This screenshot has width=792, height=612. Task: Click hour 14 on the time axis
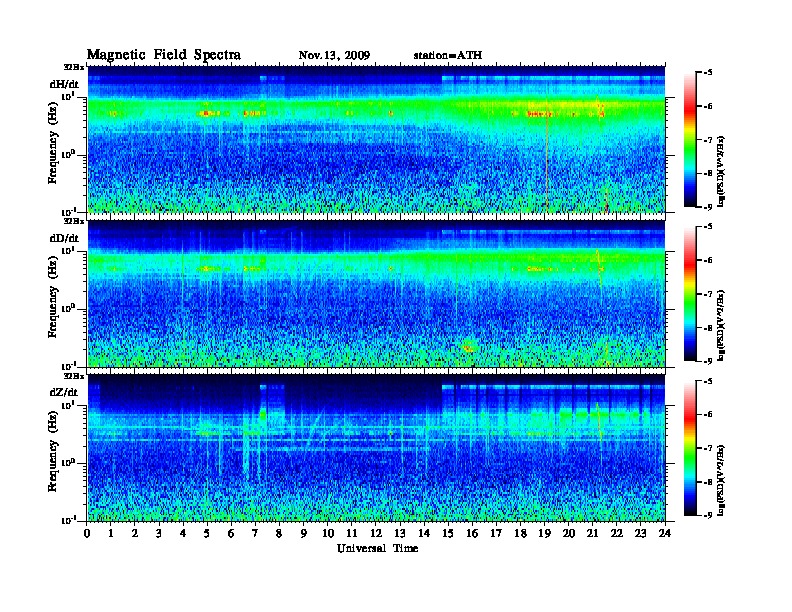pyautogui.click(x=424, y=534)
